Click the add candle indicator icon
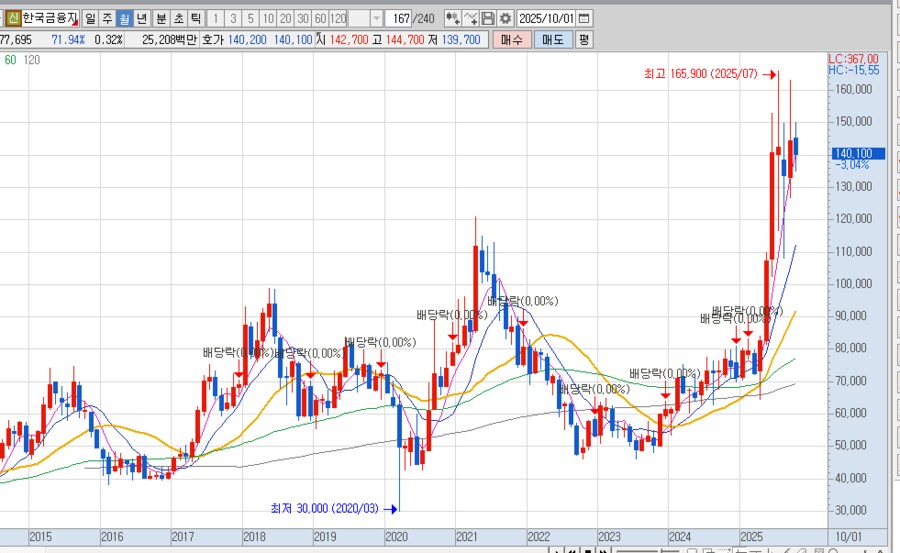Screen dimensions: 900x553 452,18
